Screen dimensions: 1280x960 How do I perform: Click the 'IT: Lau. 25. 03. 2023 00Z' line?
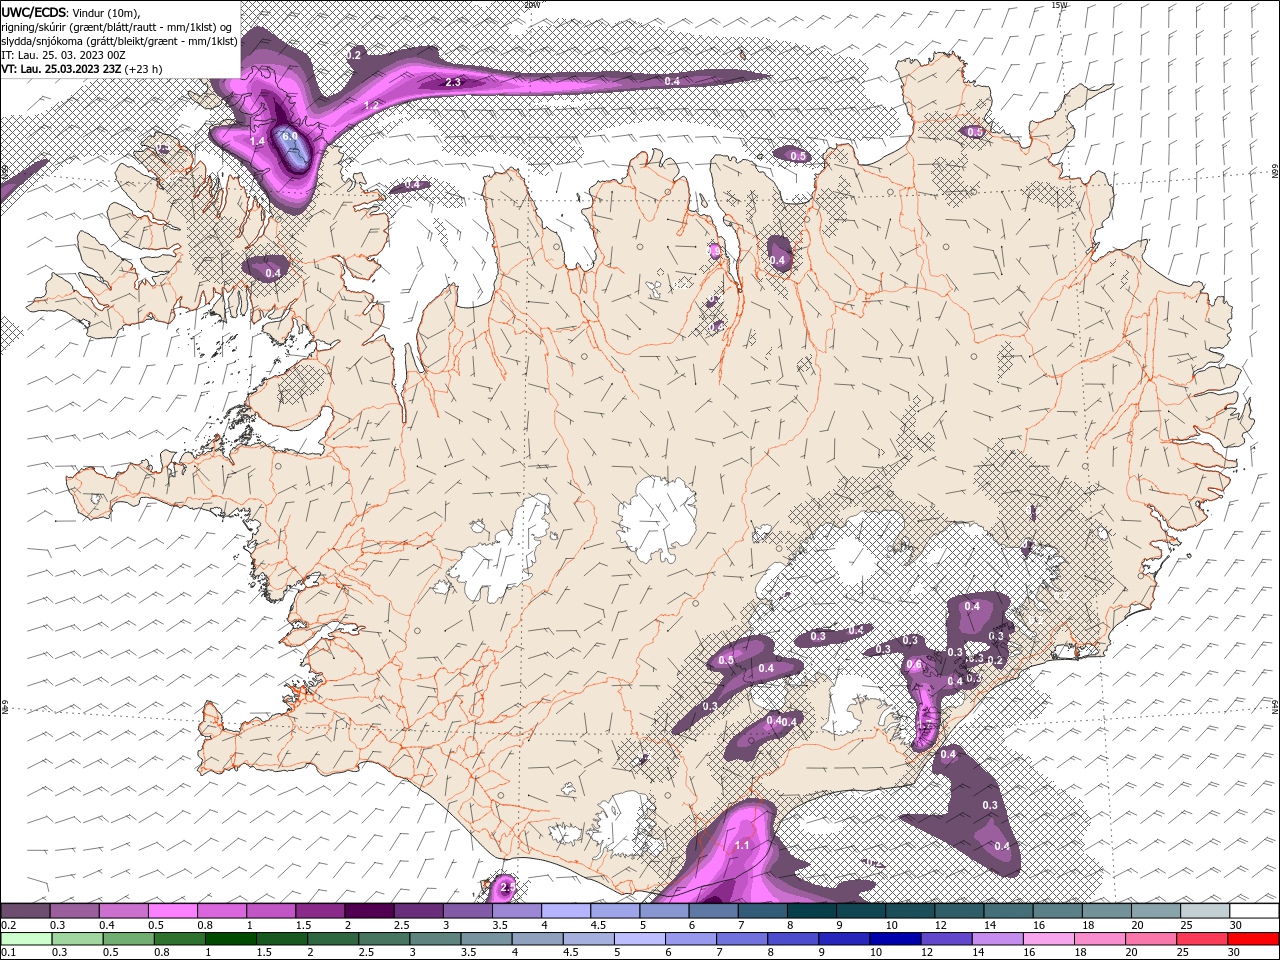[x=64, y=55]
